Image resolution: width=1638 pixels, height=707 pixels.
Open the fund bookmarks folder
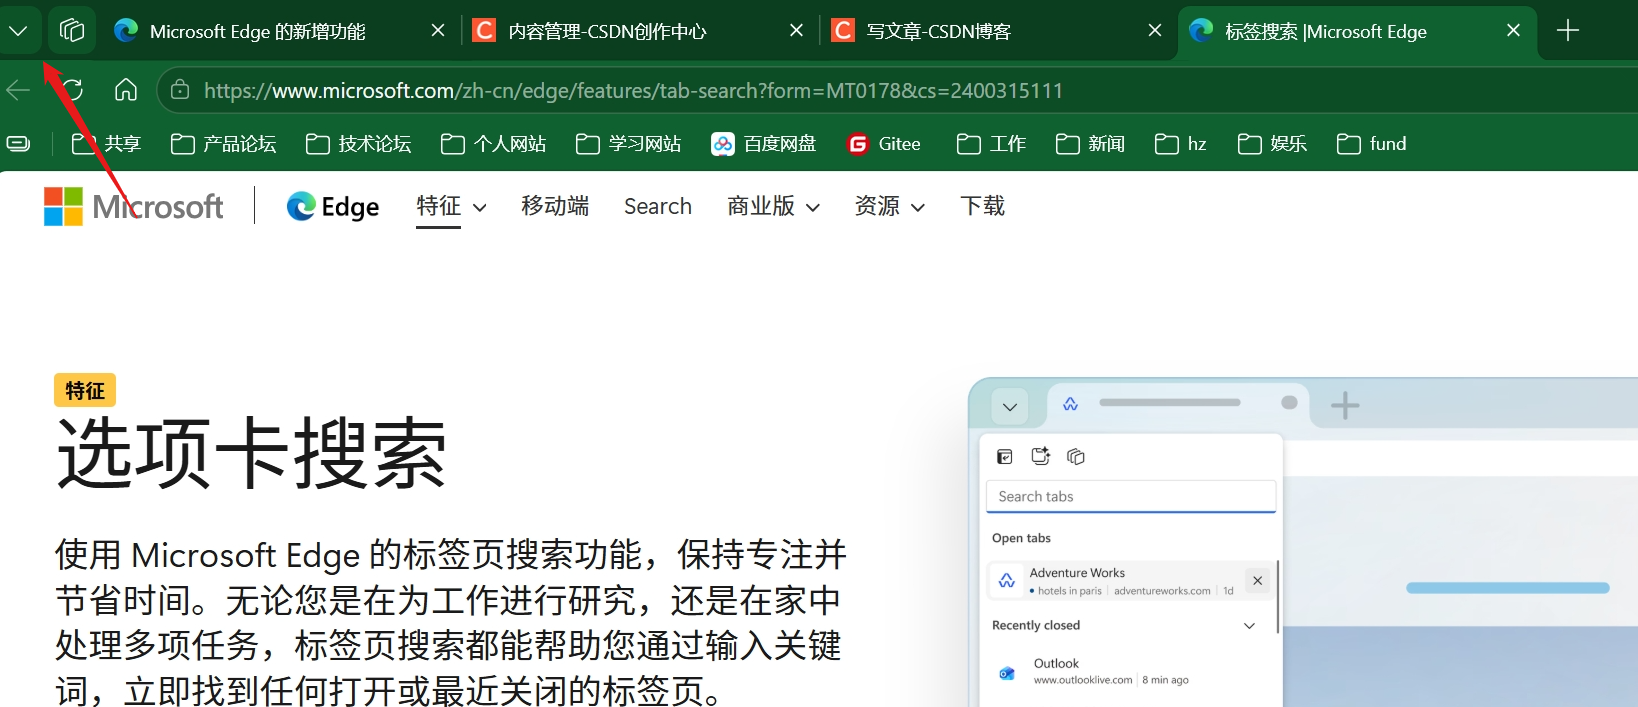1371,144
